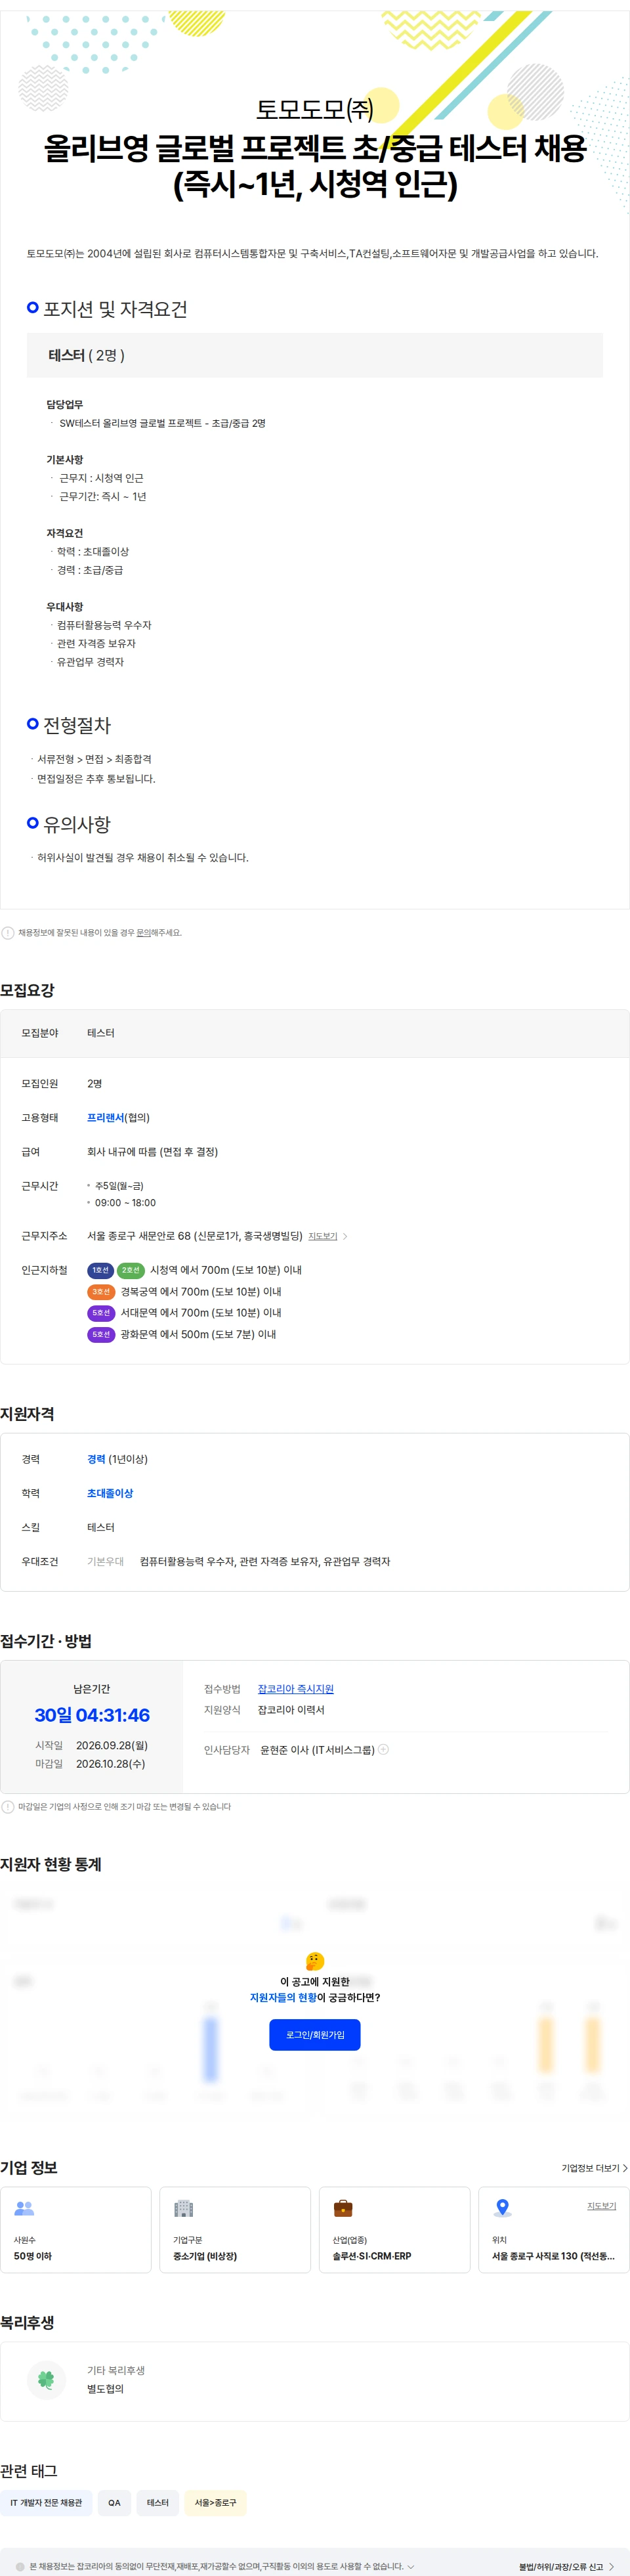Click the 윤현준 이사 (IT서비스그룹) contact name
This screenshot has height=2576, width=630.
tap(317, 1750)
